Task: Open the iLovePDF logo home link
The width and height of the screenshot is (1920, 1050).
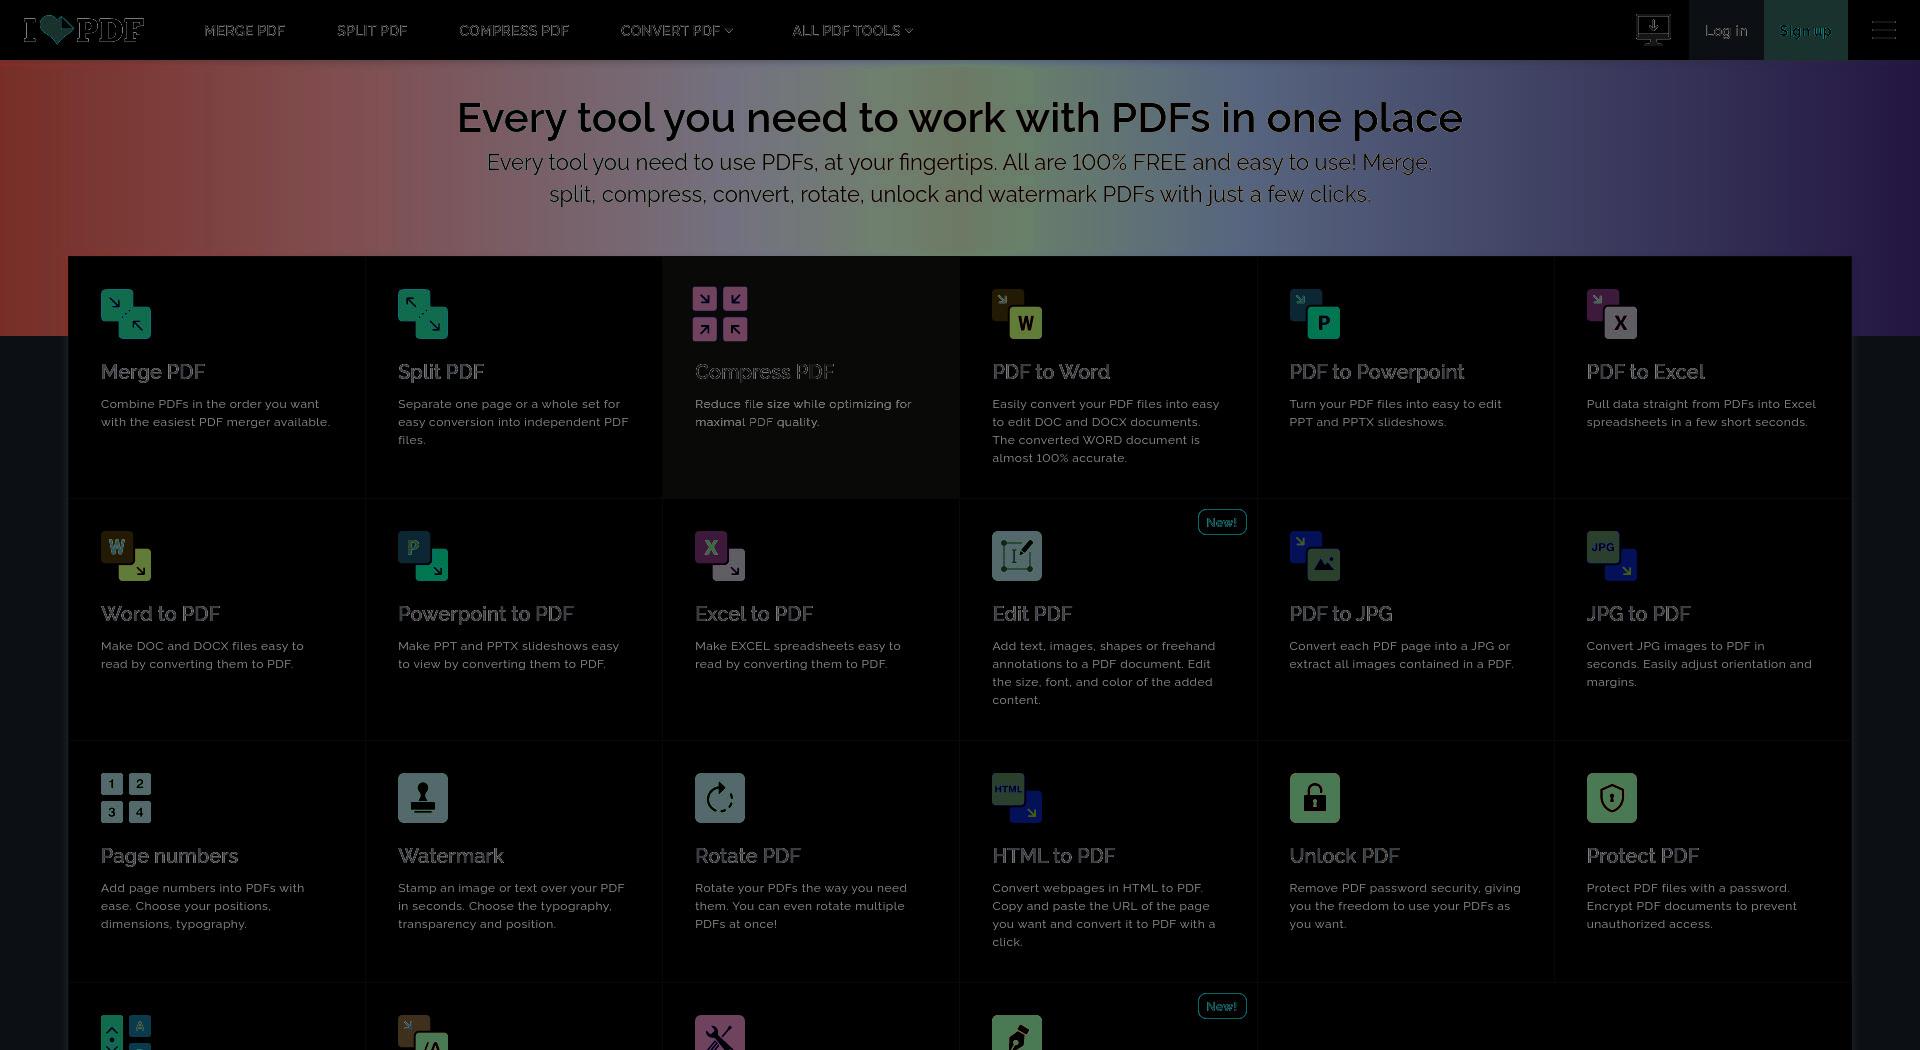Action: click(84, 30)
